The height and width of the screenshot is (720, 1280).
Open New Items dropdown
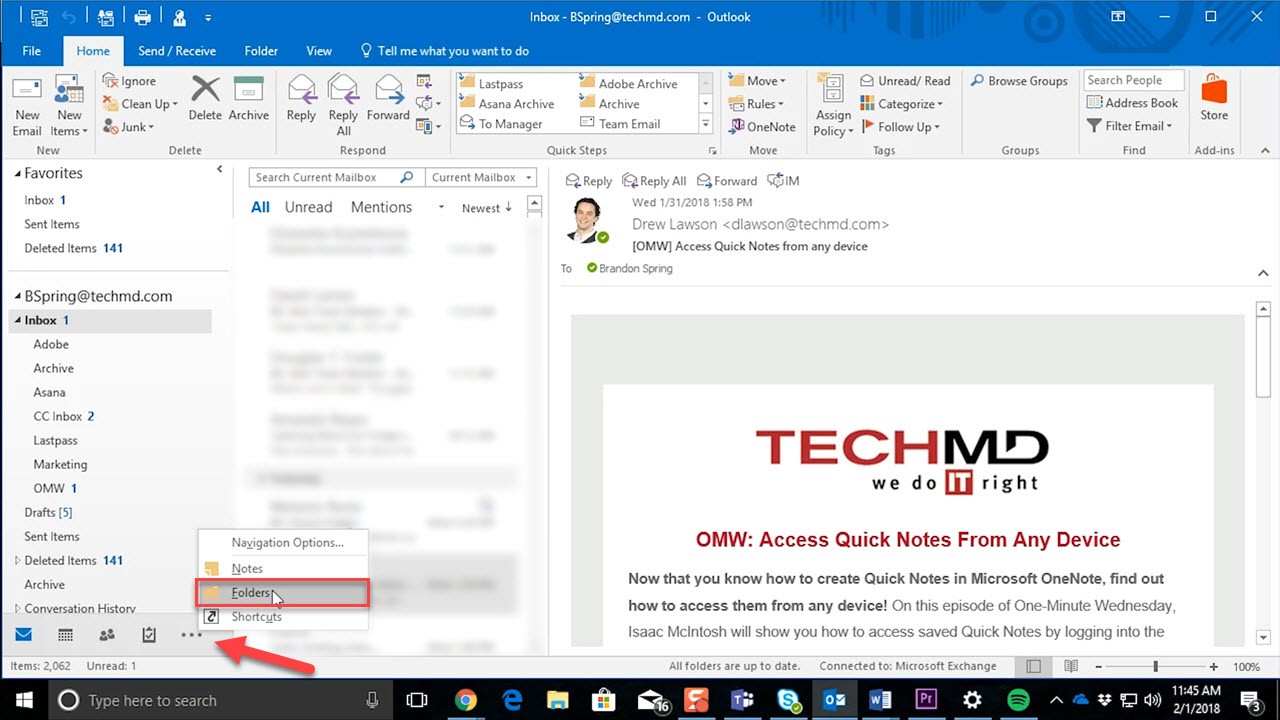(69, 106)
